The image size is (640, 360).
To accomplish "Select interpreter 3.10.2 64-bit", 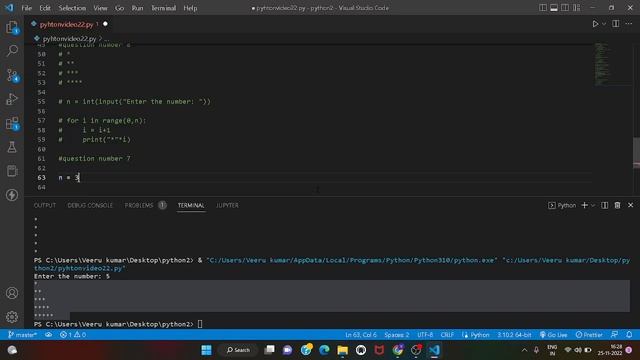I will point(514,335).
